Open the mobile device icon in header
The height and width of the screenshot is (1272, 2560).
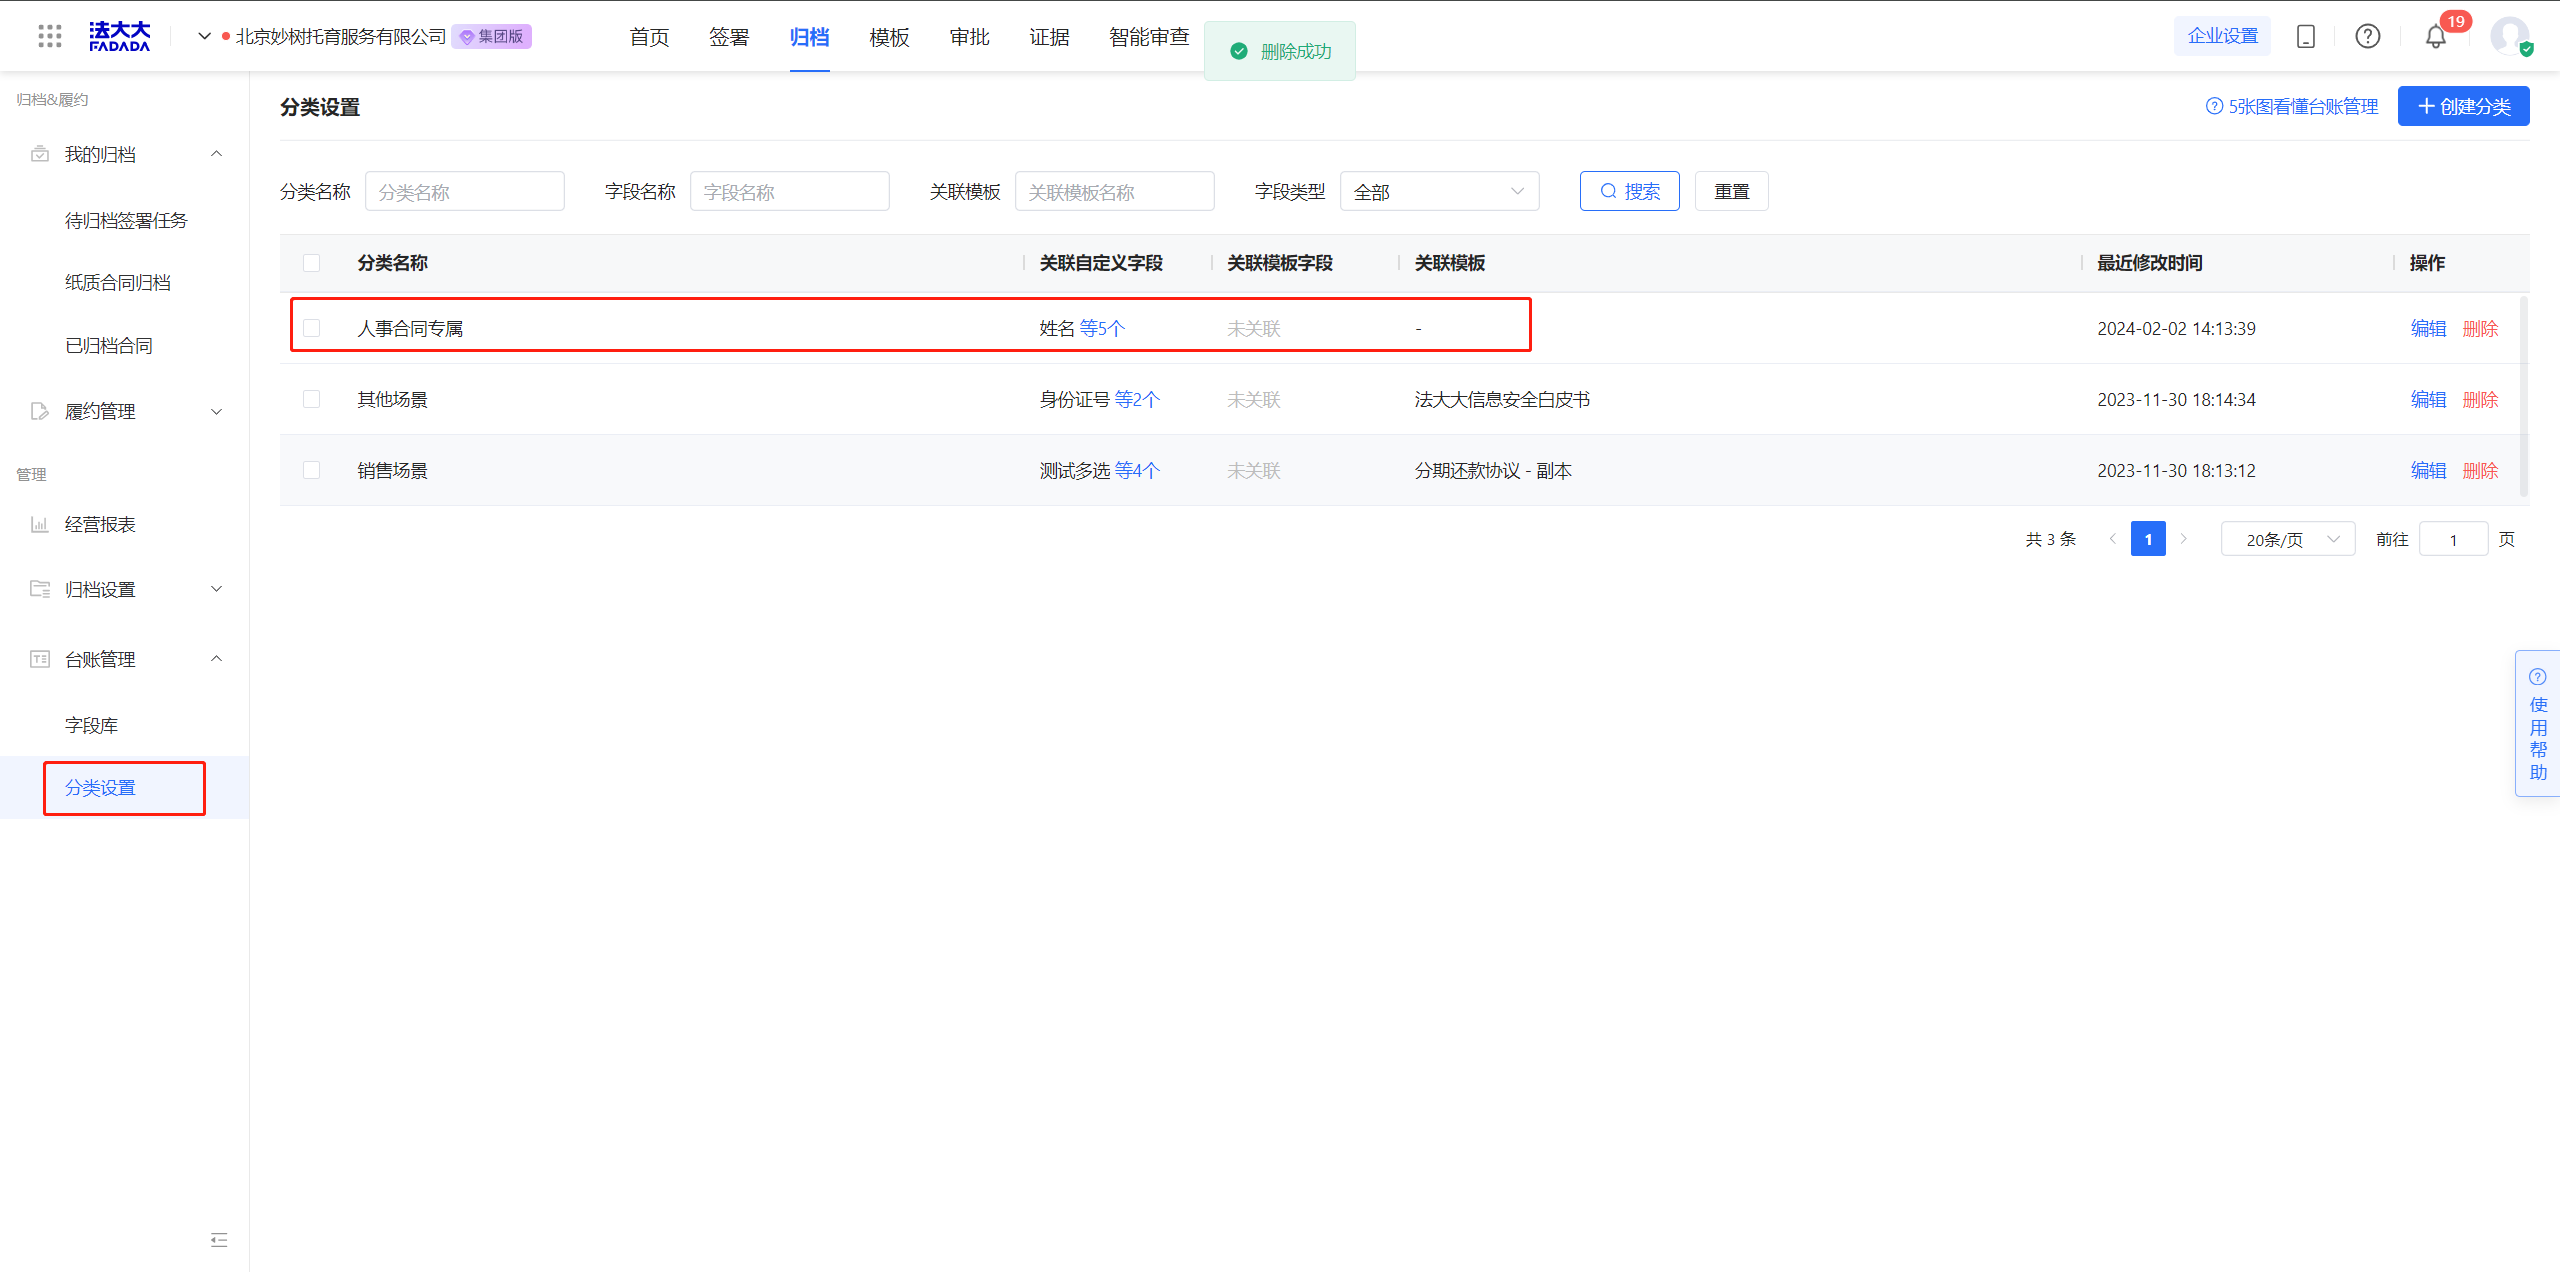click(x=2306, y=36)
